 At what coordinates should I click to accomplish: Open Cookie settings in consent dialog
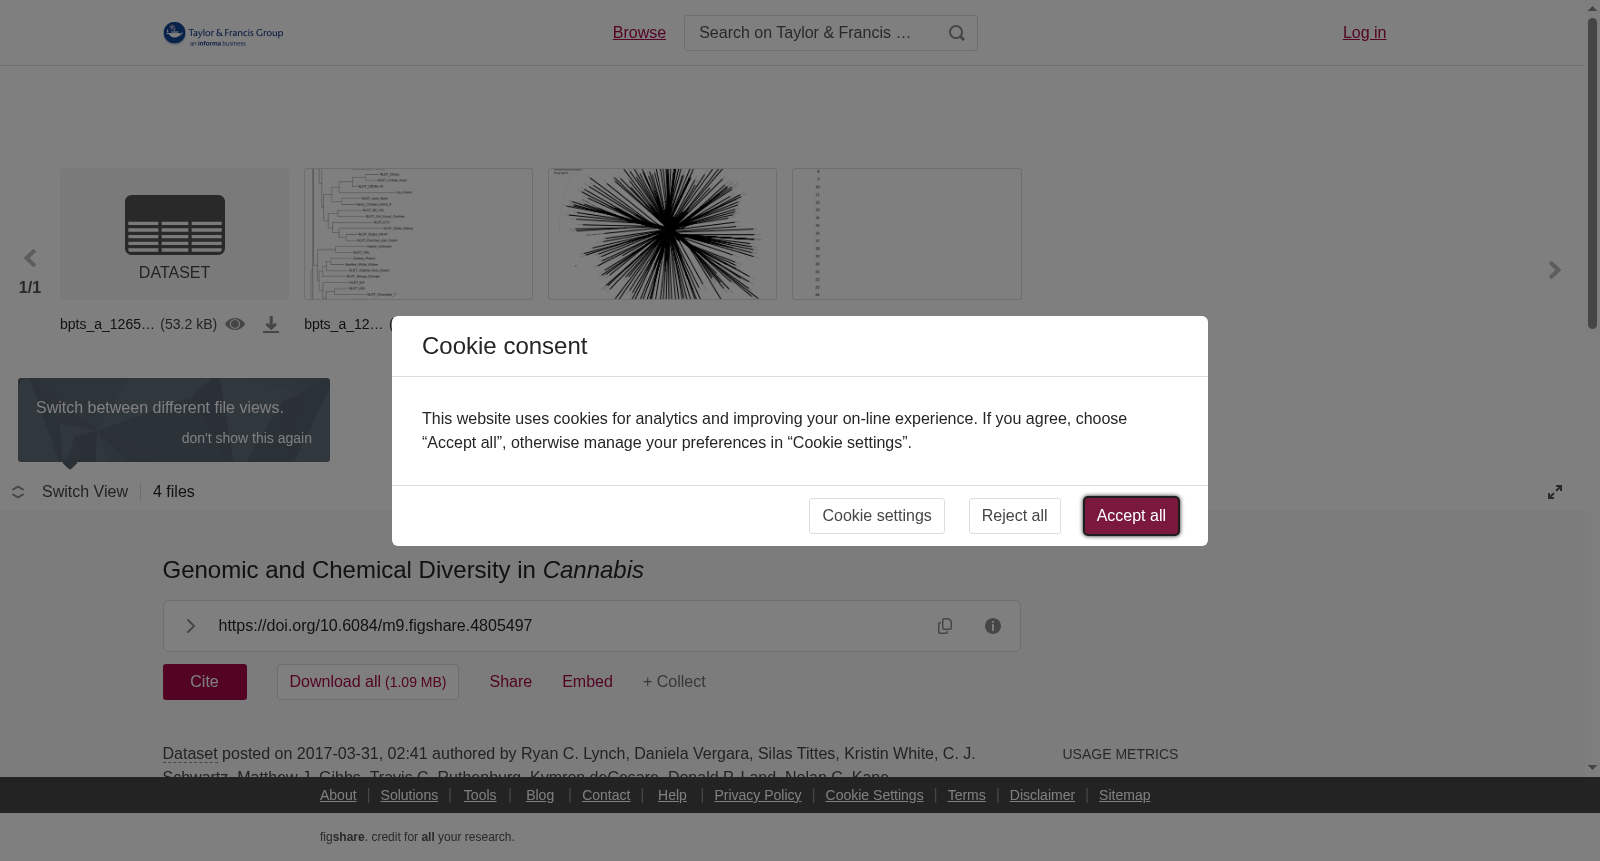(x=877, y=516)
